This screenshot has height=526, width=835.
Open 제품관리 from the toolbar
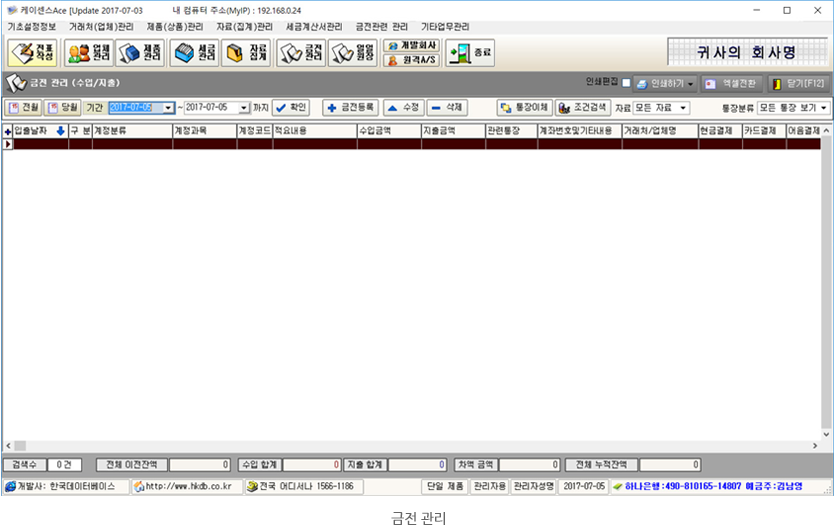(x=140, y=53)
